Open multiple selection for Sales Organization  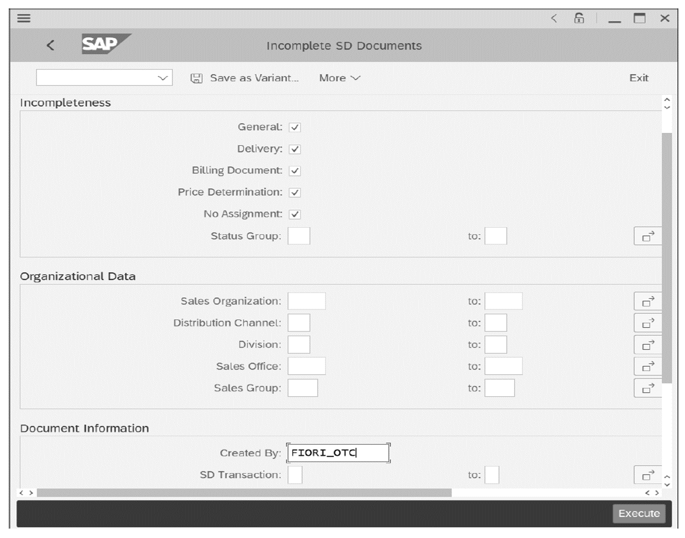[x=647, y=301]
